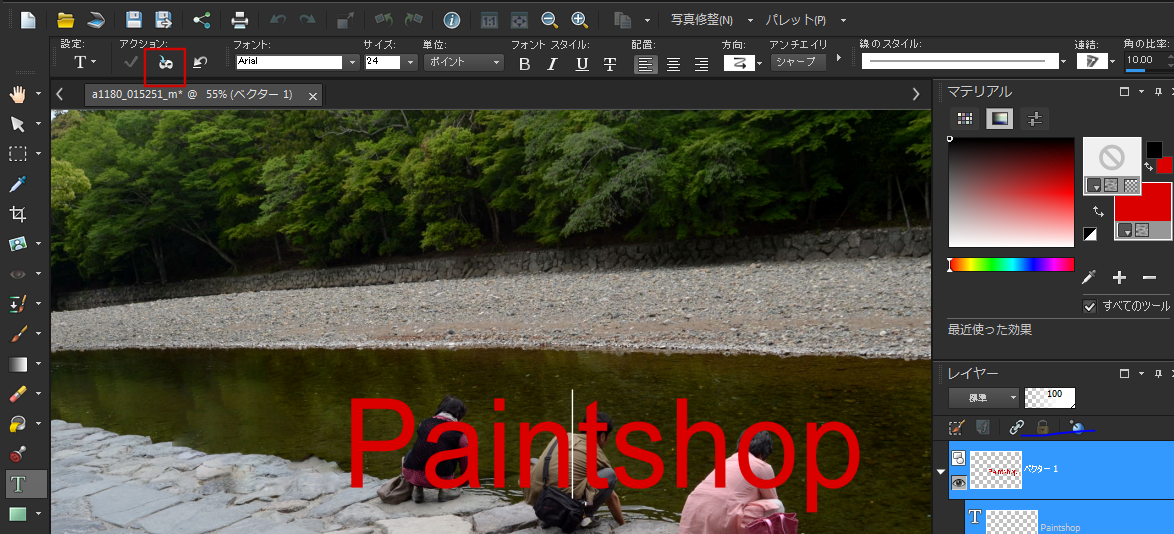The height and width of the screenshot is (534, 1174).
Task: Swap foreground and background materials
Action: 1098,213
